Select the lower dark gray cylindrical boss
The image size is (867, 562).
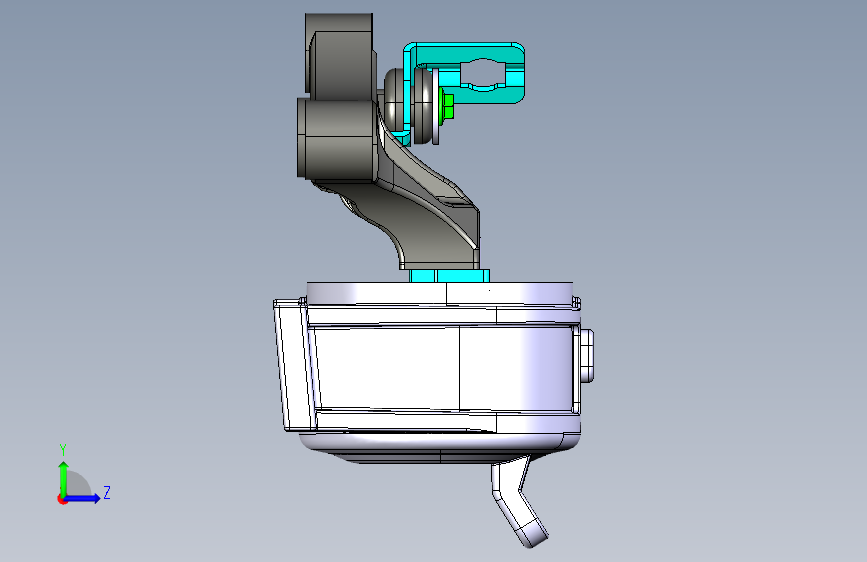[338, 138]
